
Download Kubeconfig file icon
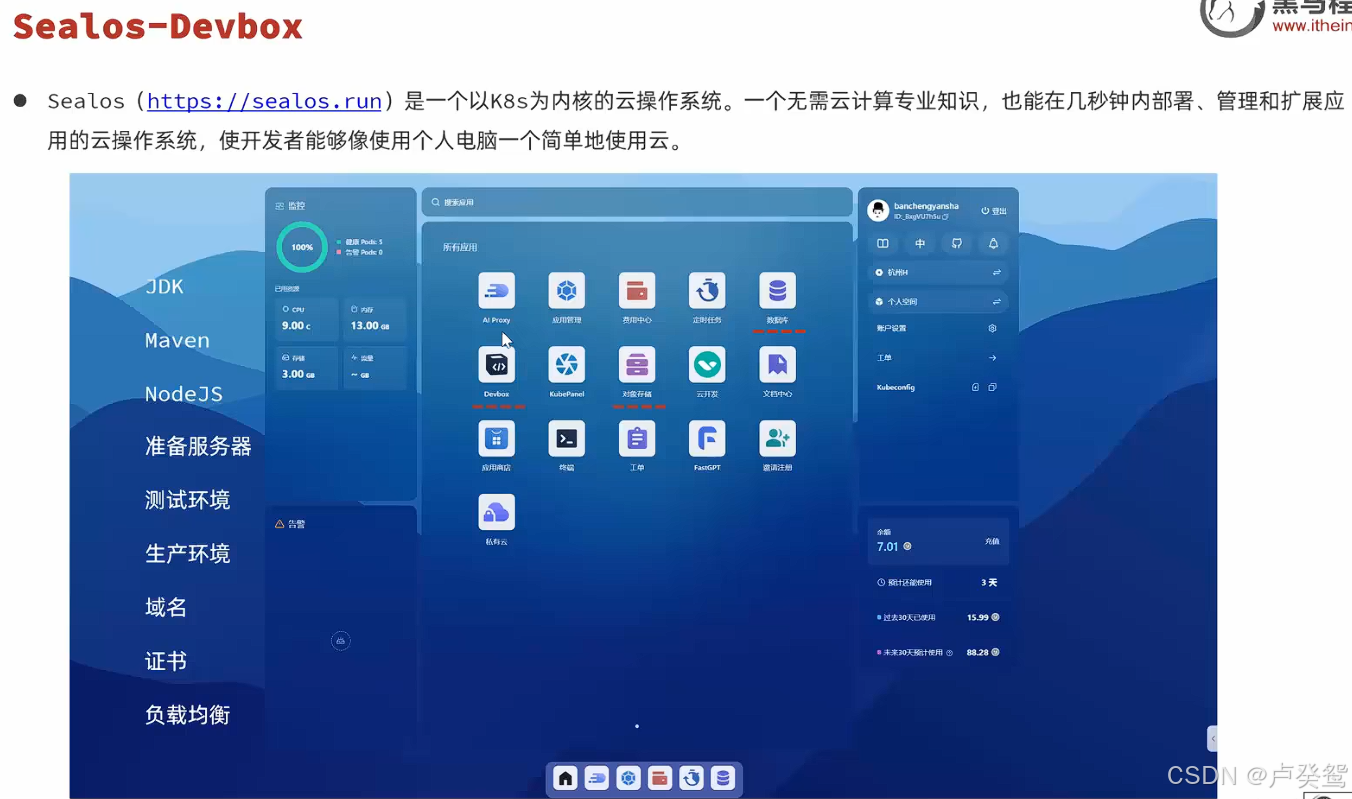(976, 387)
